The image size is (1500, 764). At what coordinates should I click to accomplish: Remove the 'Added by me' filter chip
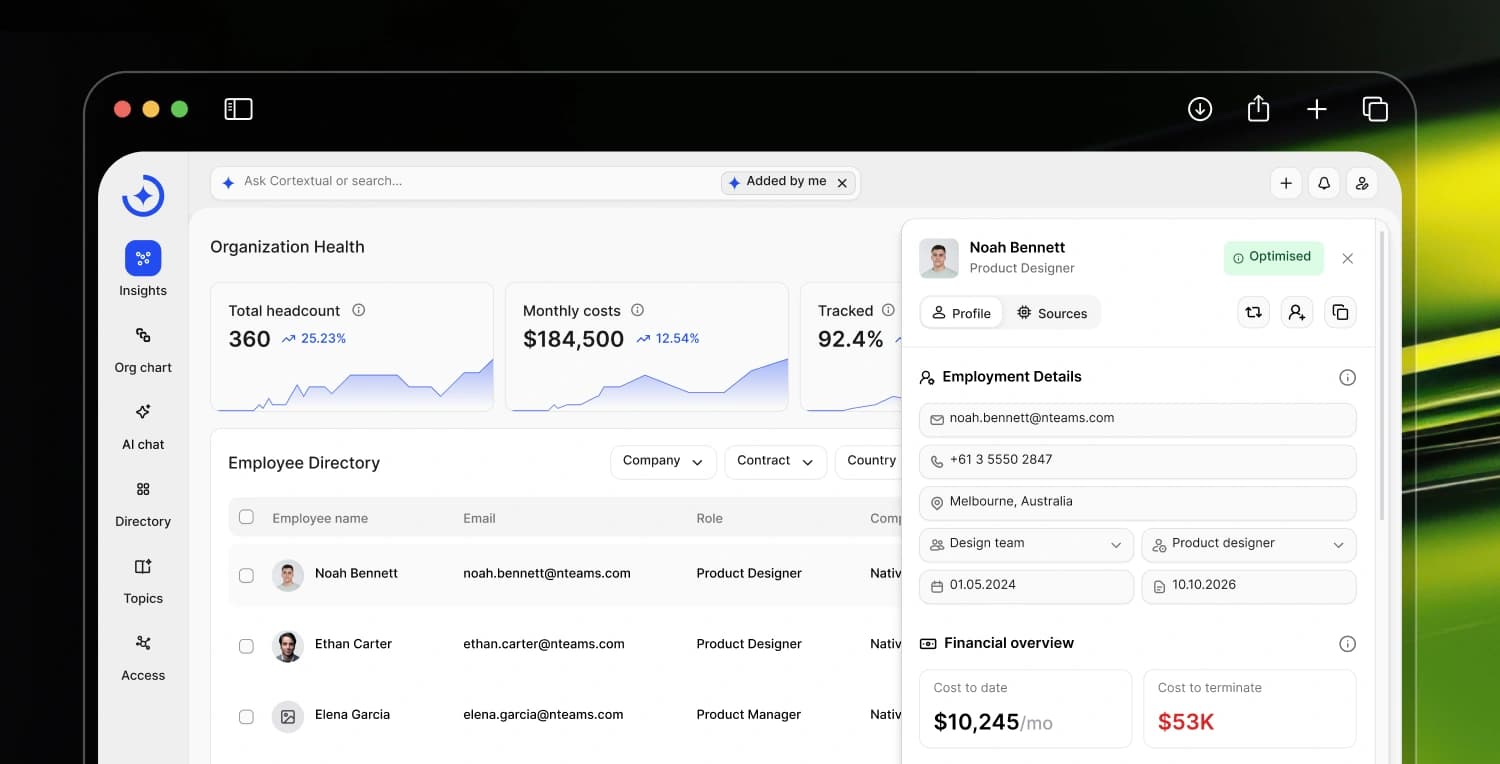coord(842,183)
